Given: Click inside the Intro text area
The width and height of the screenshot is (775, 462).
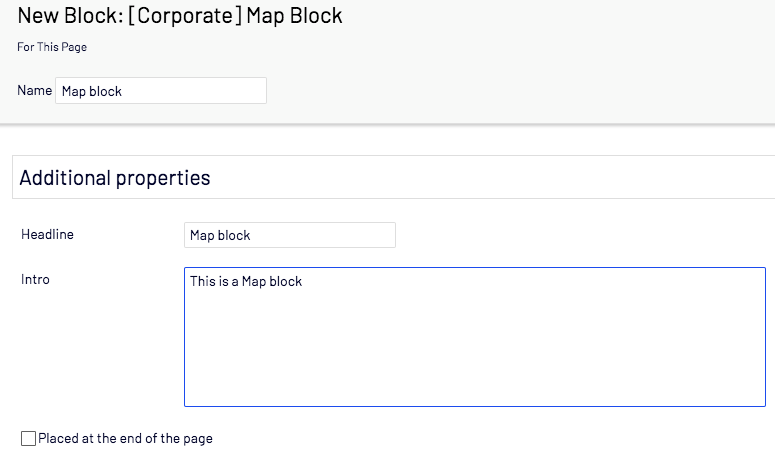Looking at the screenshot, I should click(474, 337).
